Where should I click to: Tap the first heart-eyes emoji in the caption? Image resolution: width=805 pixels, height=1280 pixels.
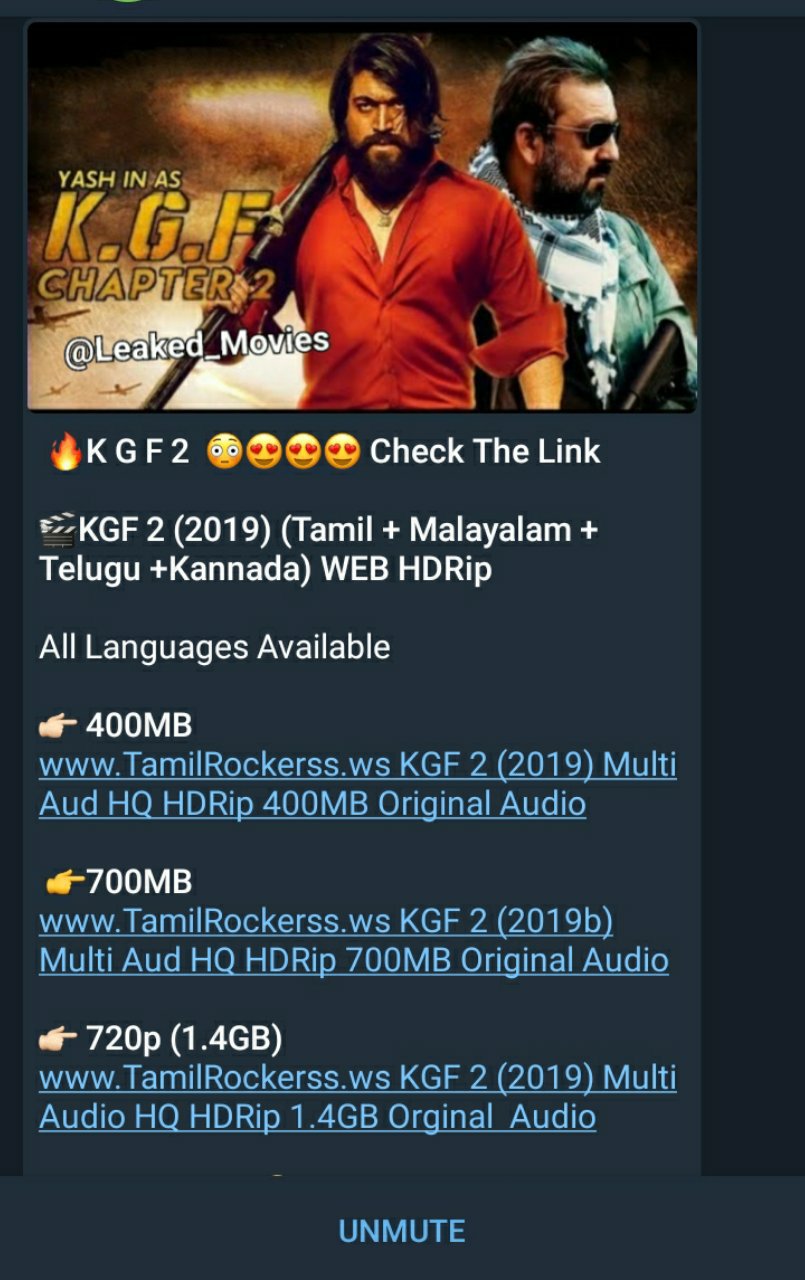click(x=264, y=453)
